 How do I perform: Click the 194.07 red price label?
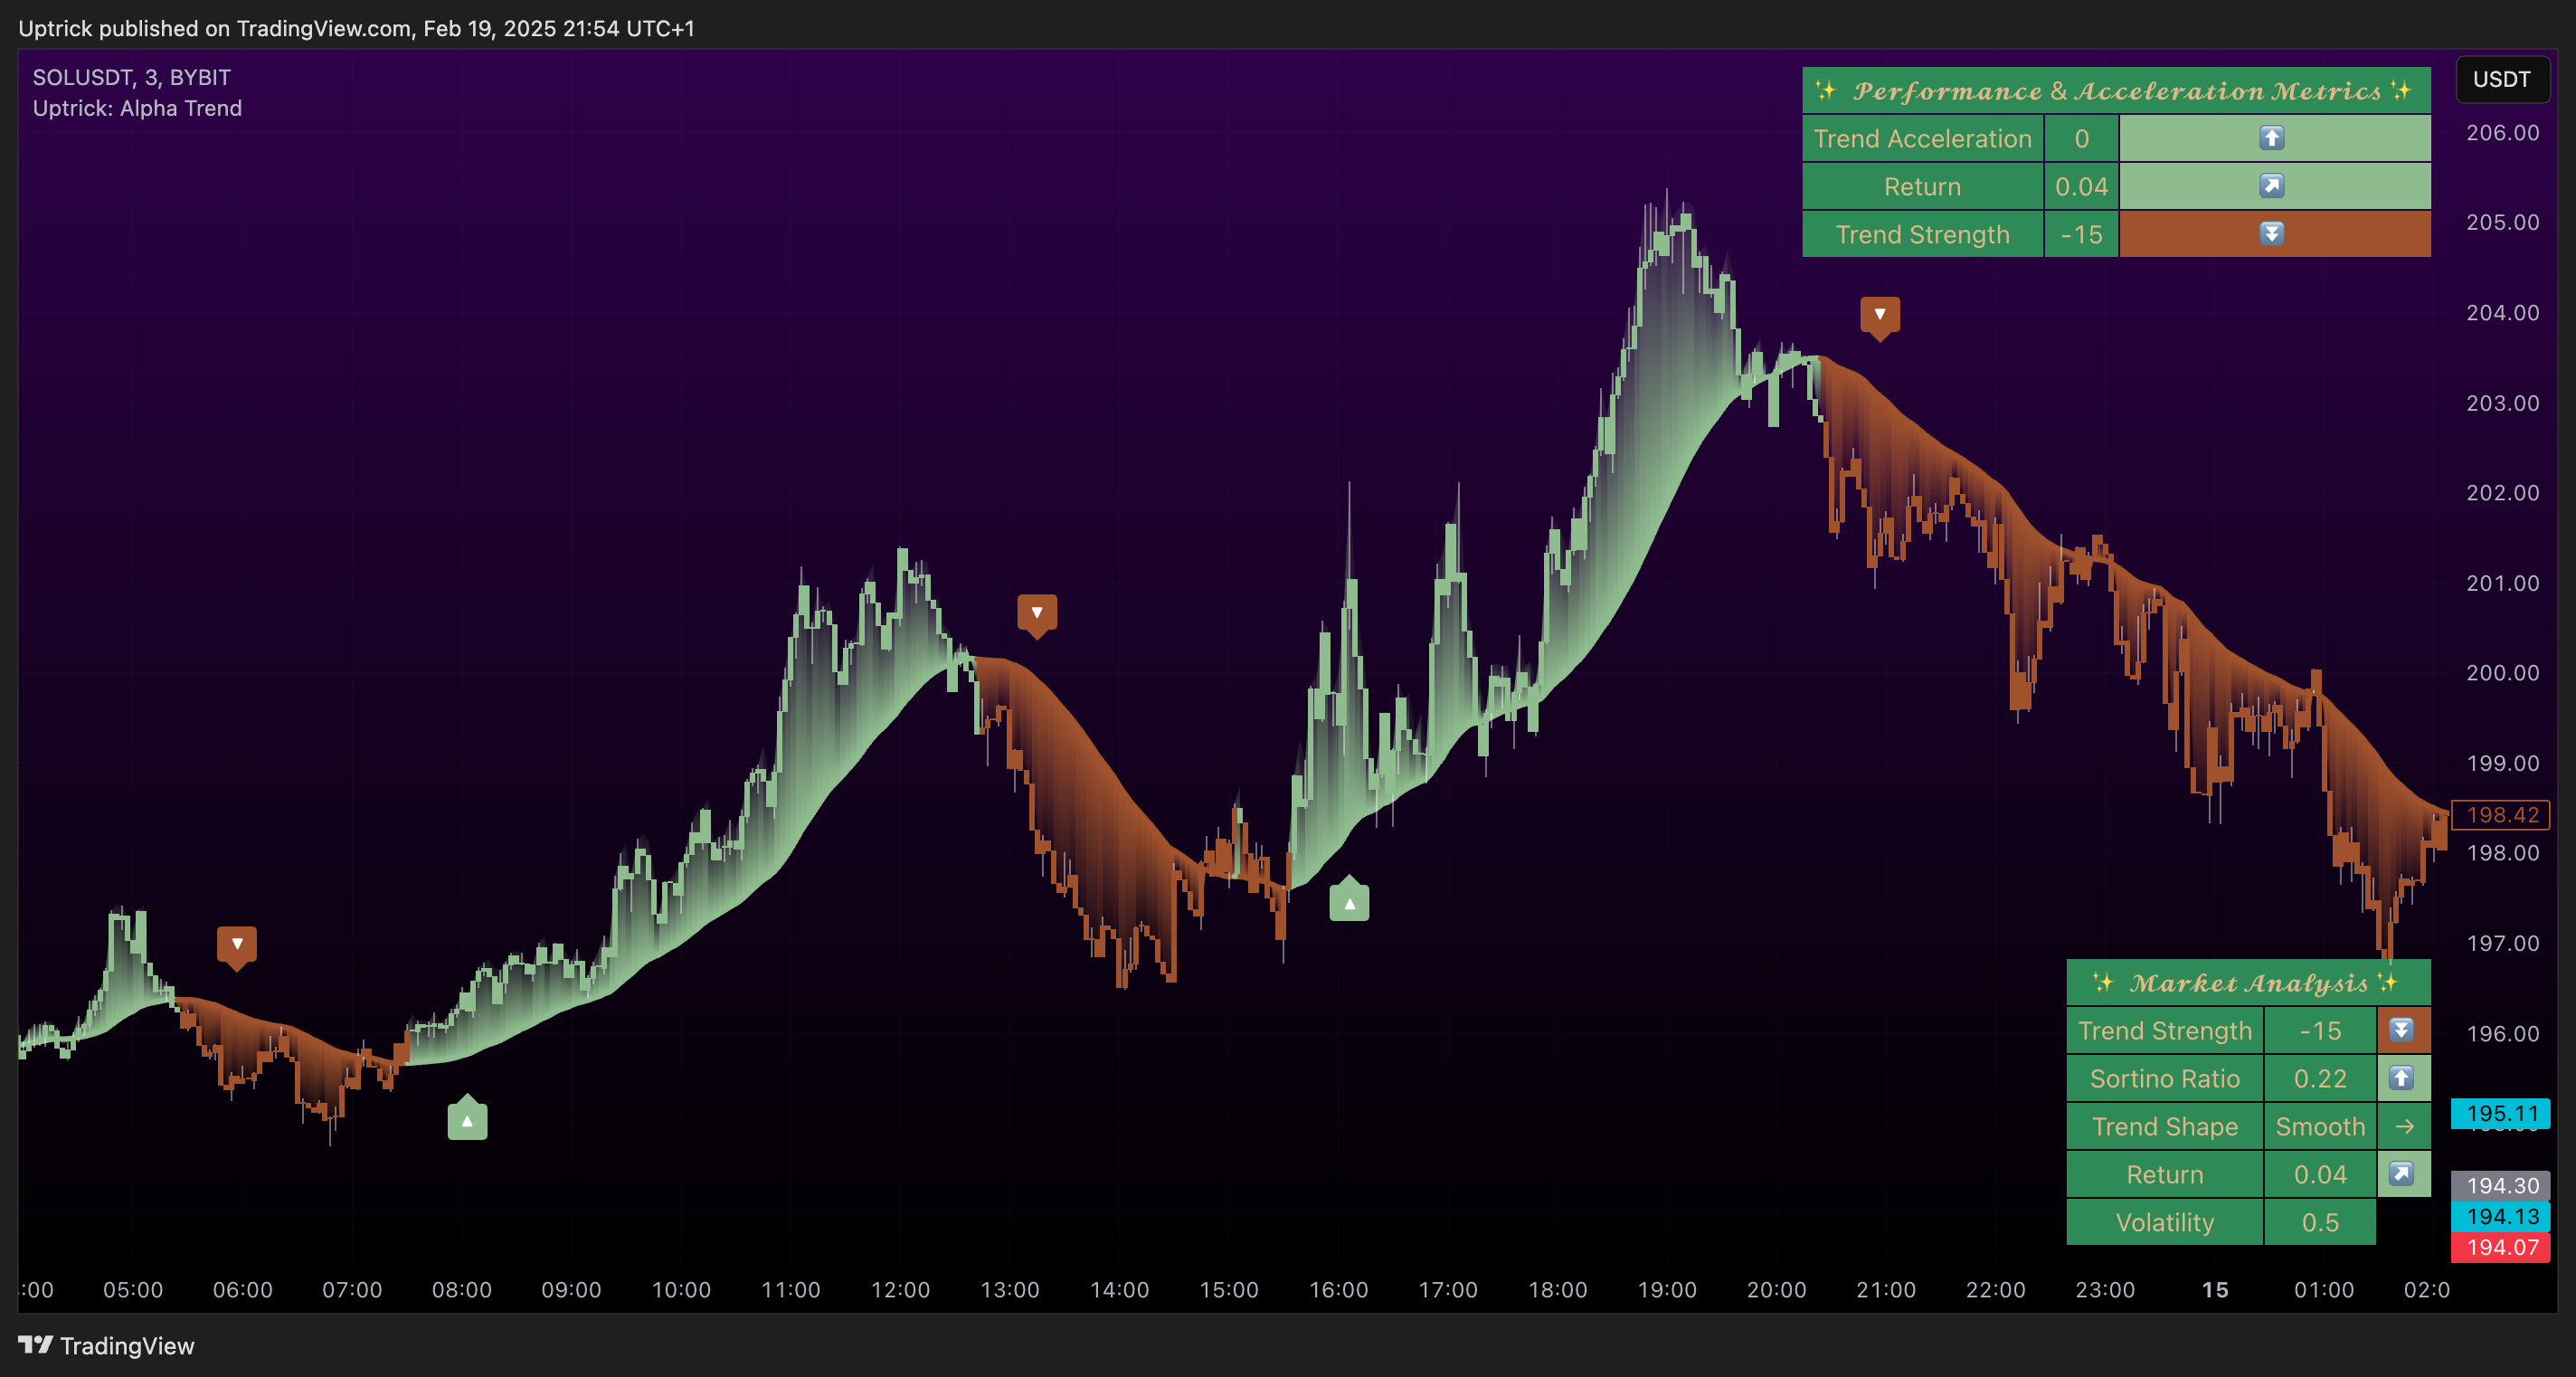click(x=2501, y=1248)
